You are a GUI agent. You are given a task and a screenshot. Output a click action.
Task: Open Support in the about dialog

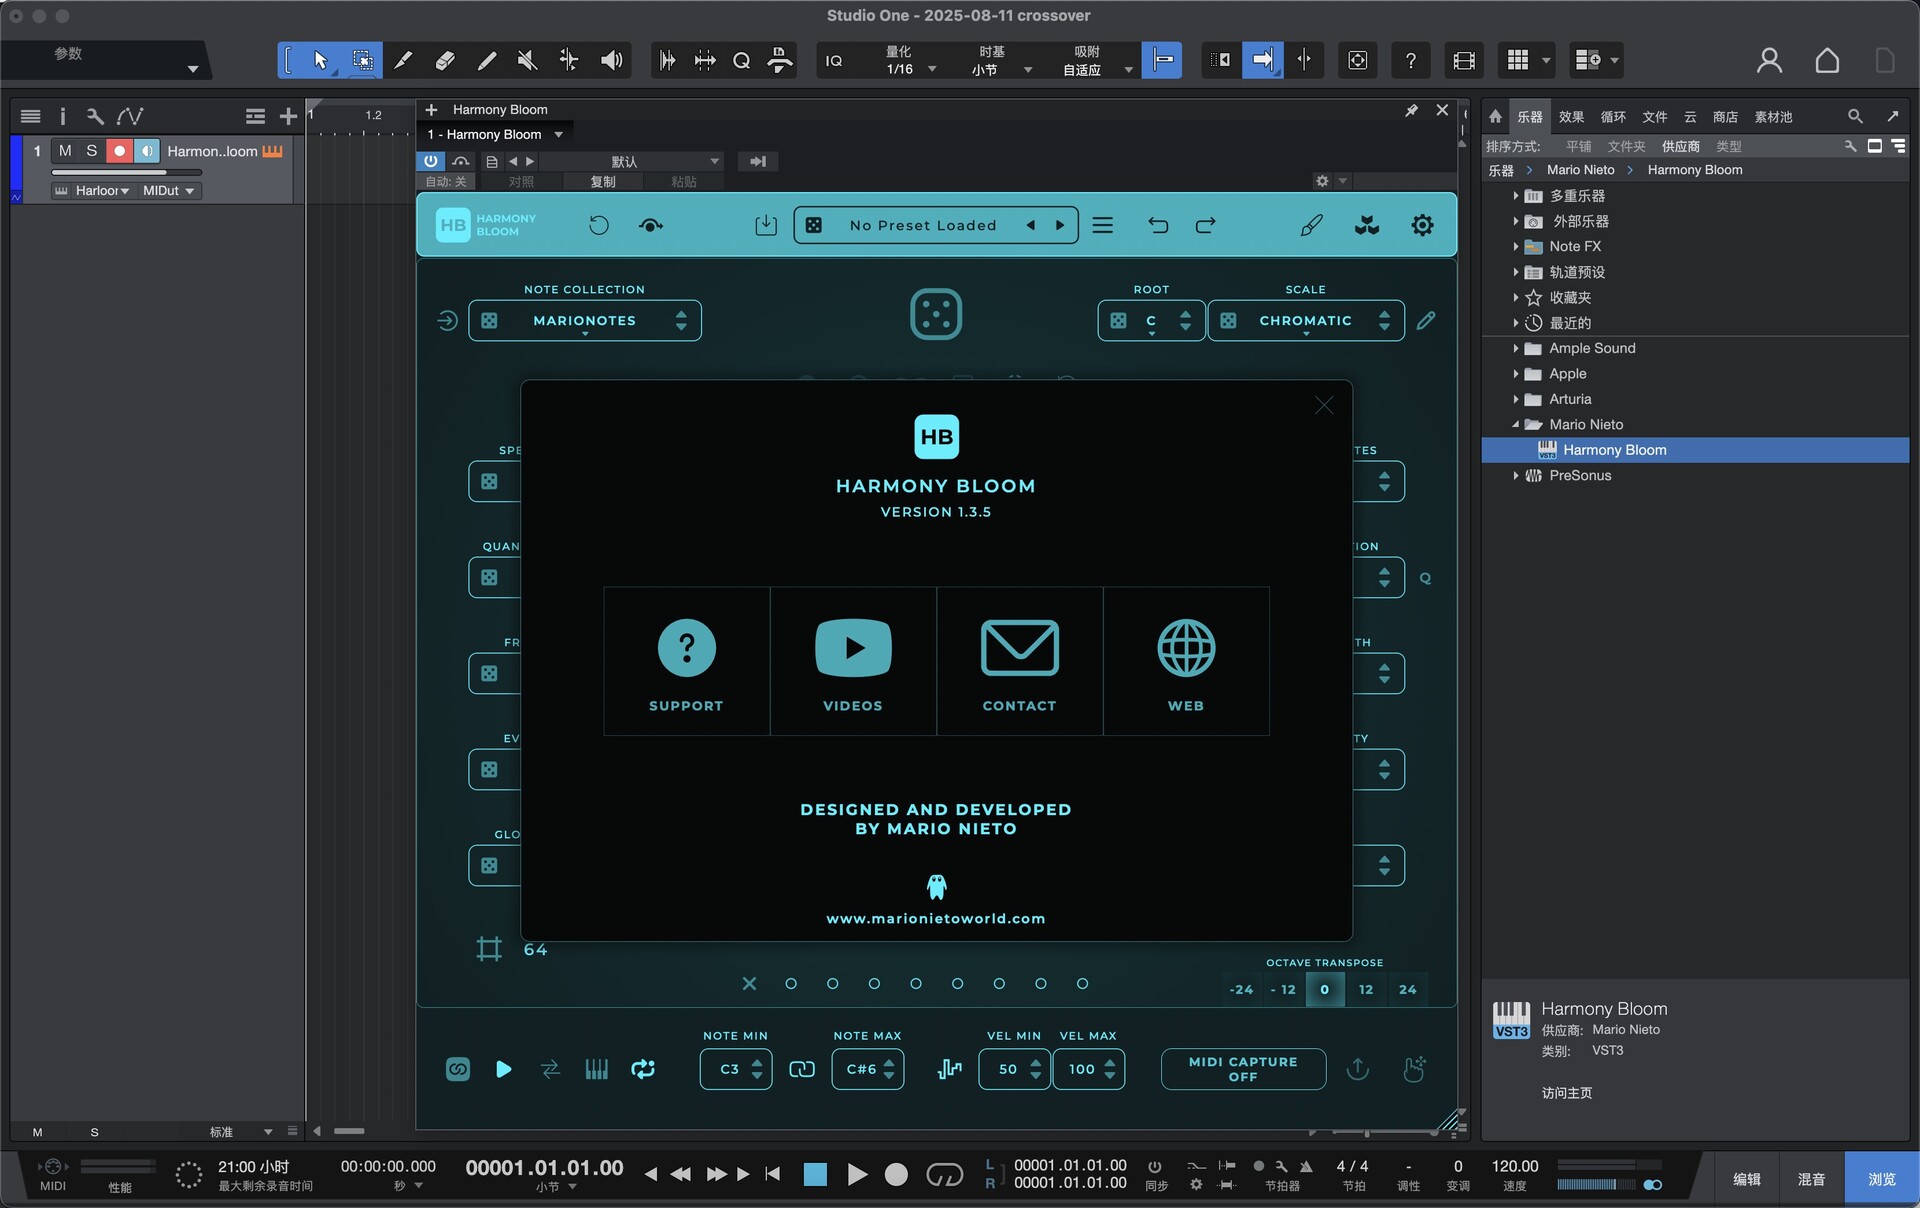click(x=686, y=662)
